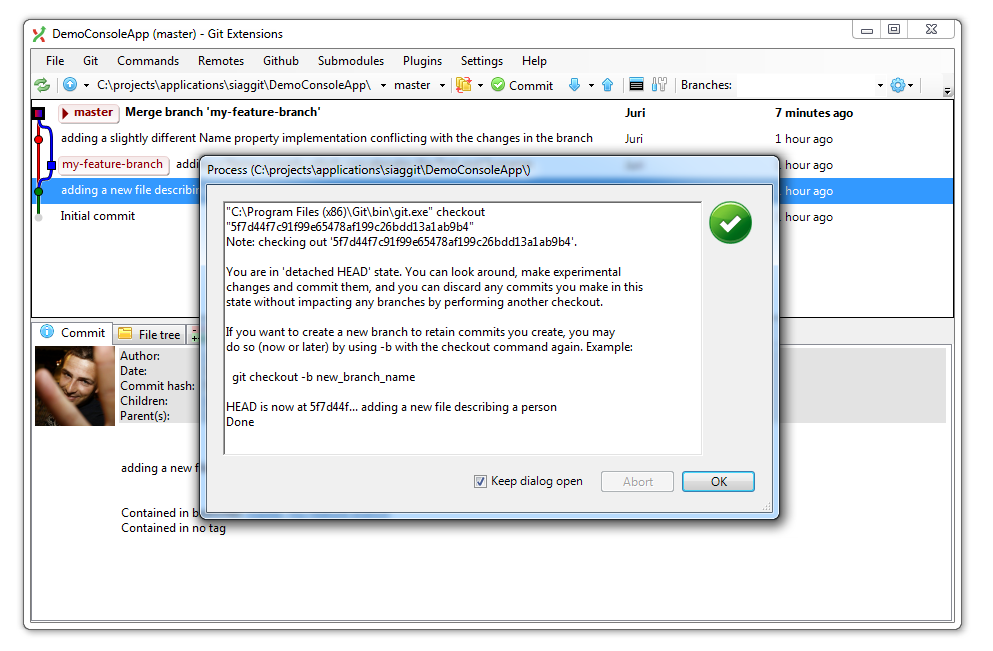
Task: Switch to the partially hidden Diff tab
Action: pos(194,334)
